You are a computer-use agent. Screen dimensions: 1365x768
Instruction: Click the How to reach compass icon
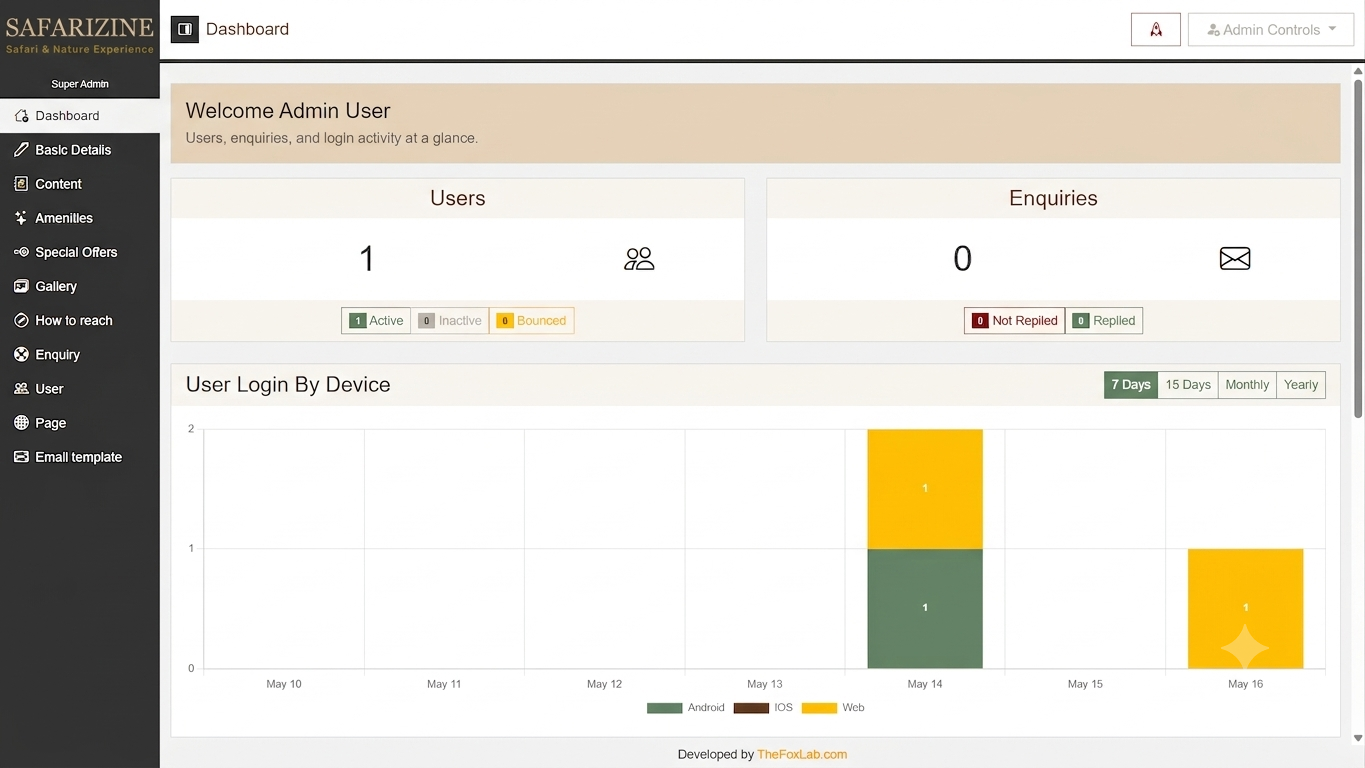(x=21, y=320)
